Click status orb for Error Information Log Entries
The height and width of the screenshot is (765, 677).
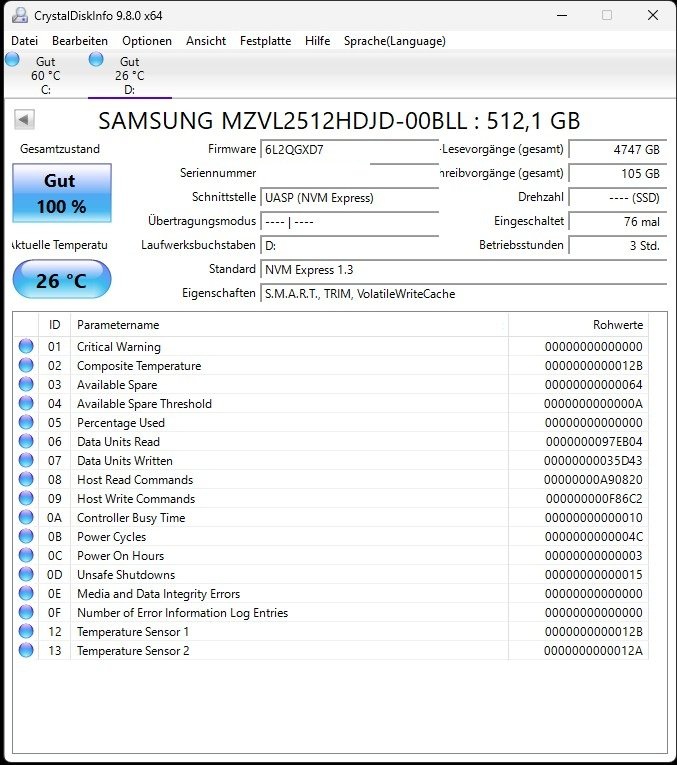pos(26,613)
